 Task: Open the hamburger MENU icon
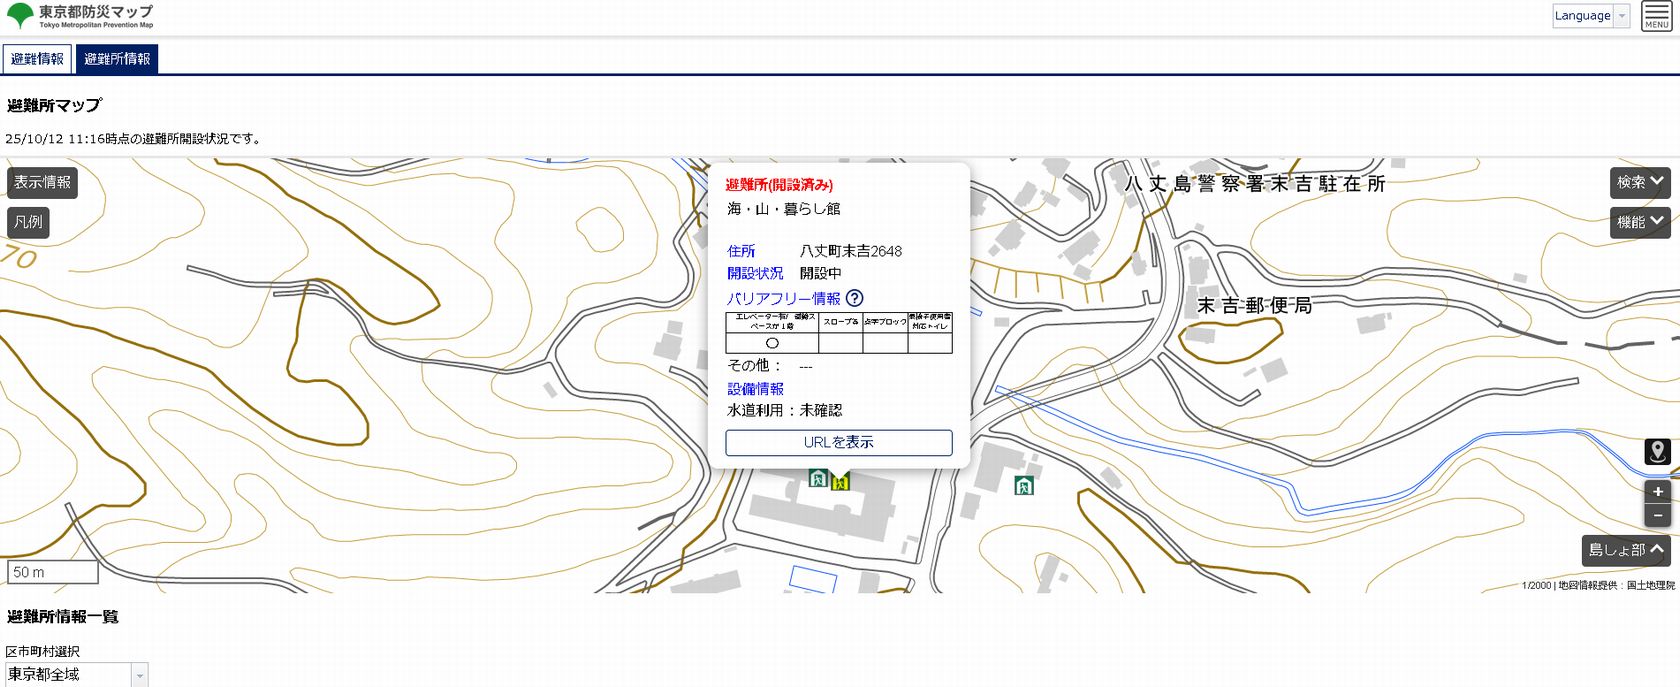[x=1656, y=16]
